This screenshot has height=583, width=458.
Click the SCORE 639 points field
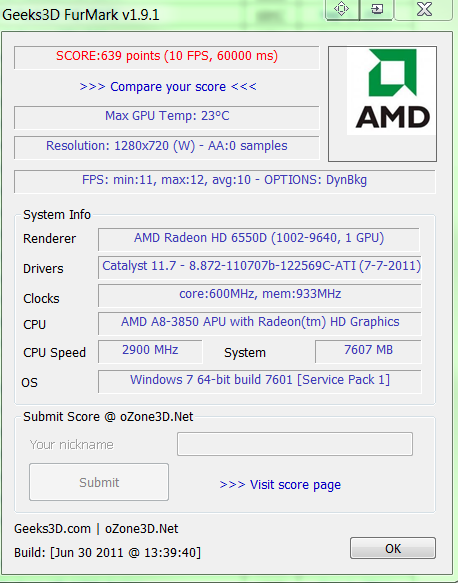pos(167,58)
